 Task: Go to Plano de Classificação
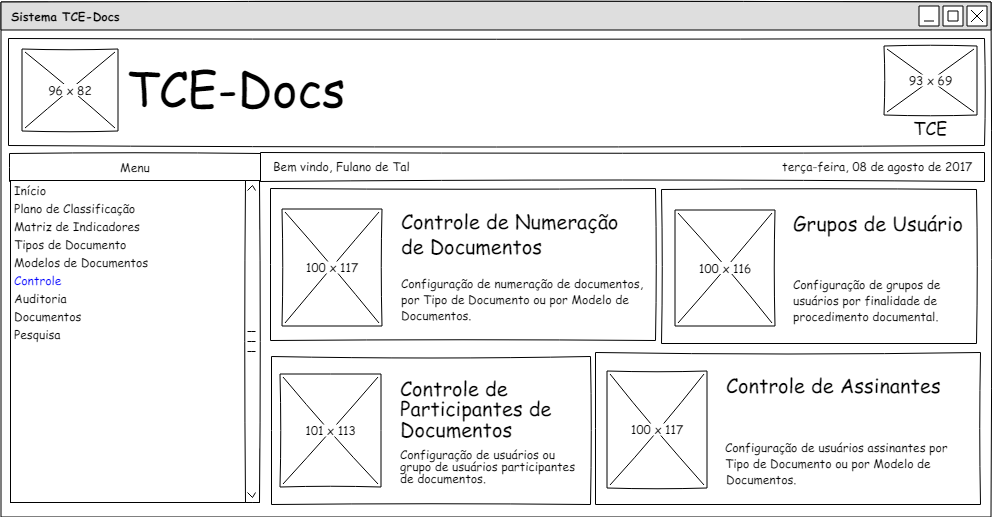click(74, 209)
